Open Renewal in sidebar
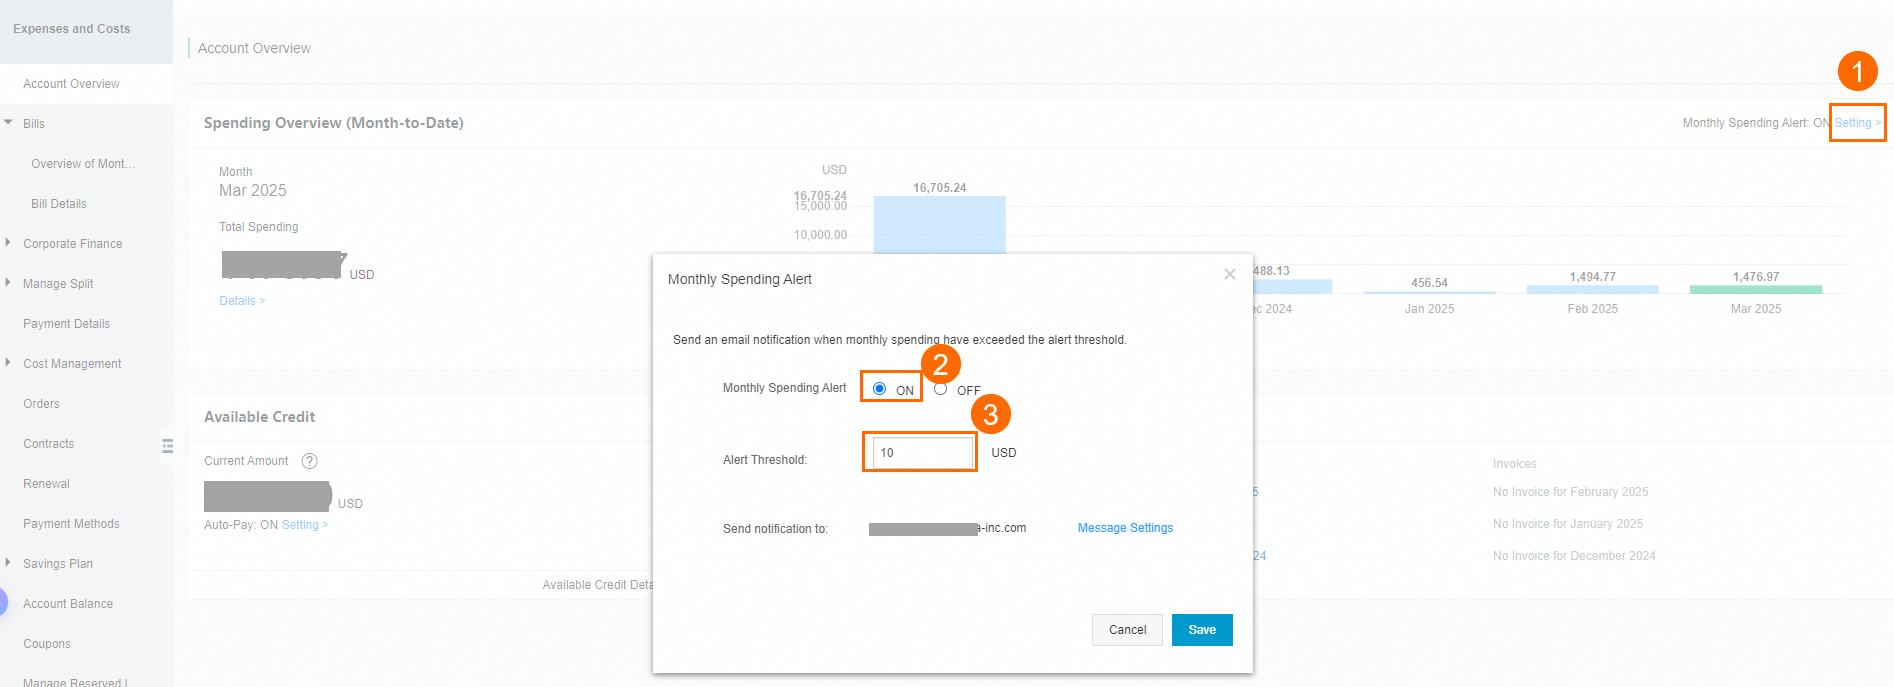This screenshot has height=687, width=1894. (47, 484)
